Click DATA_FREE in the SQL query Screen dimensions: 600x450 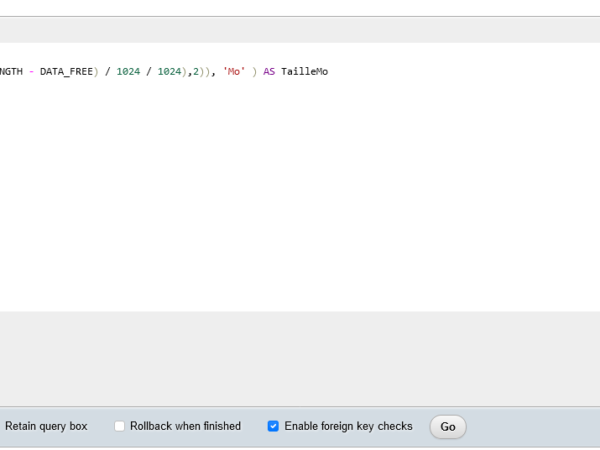coord(66,72)
